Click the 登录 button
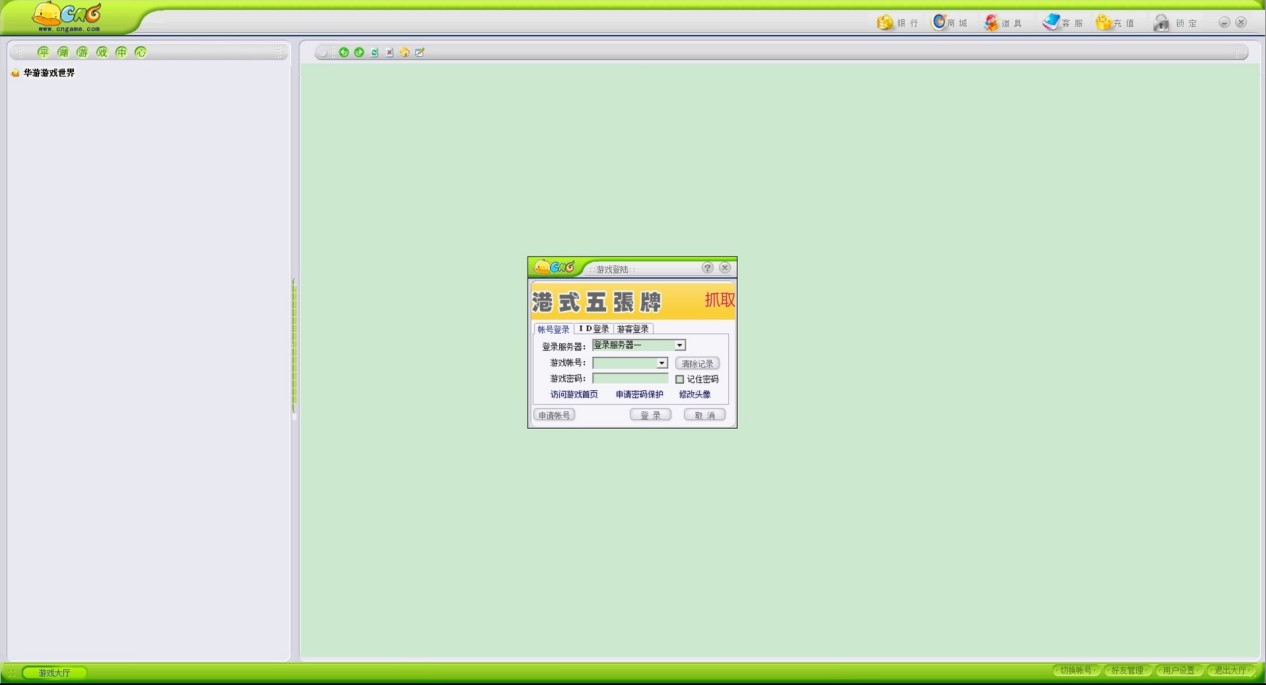Image resolution: width=1266 pixels, height=685 pixels. pos(650,415)
